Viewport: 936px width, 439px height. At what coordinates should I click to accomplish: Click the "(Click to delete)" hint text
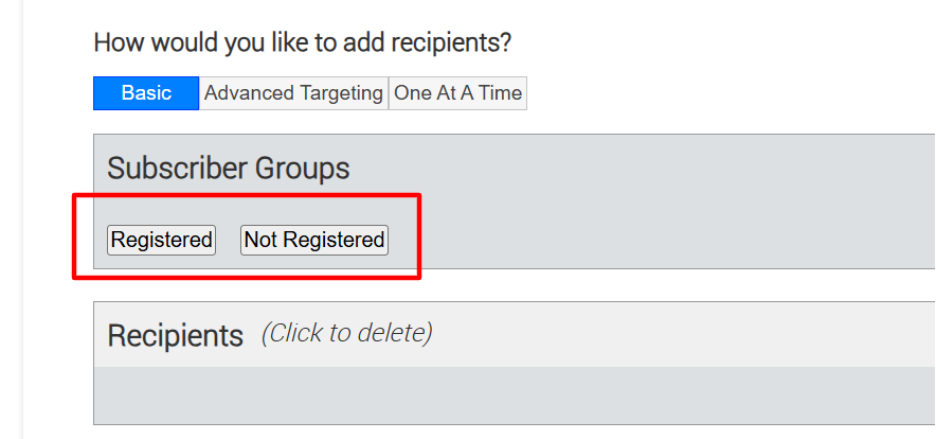coord(346,333)
